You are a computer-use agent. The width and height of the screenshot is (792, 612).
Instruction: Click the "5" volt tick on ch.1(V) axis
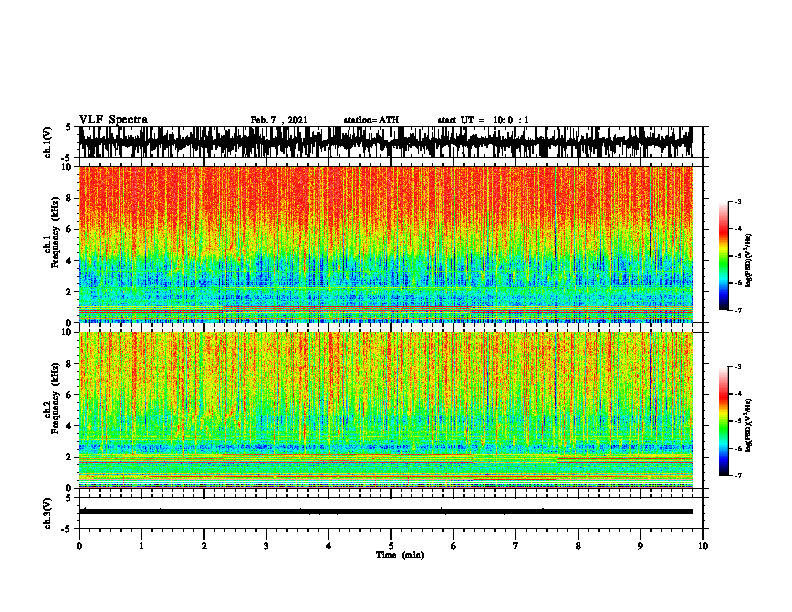(69, 128)
